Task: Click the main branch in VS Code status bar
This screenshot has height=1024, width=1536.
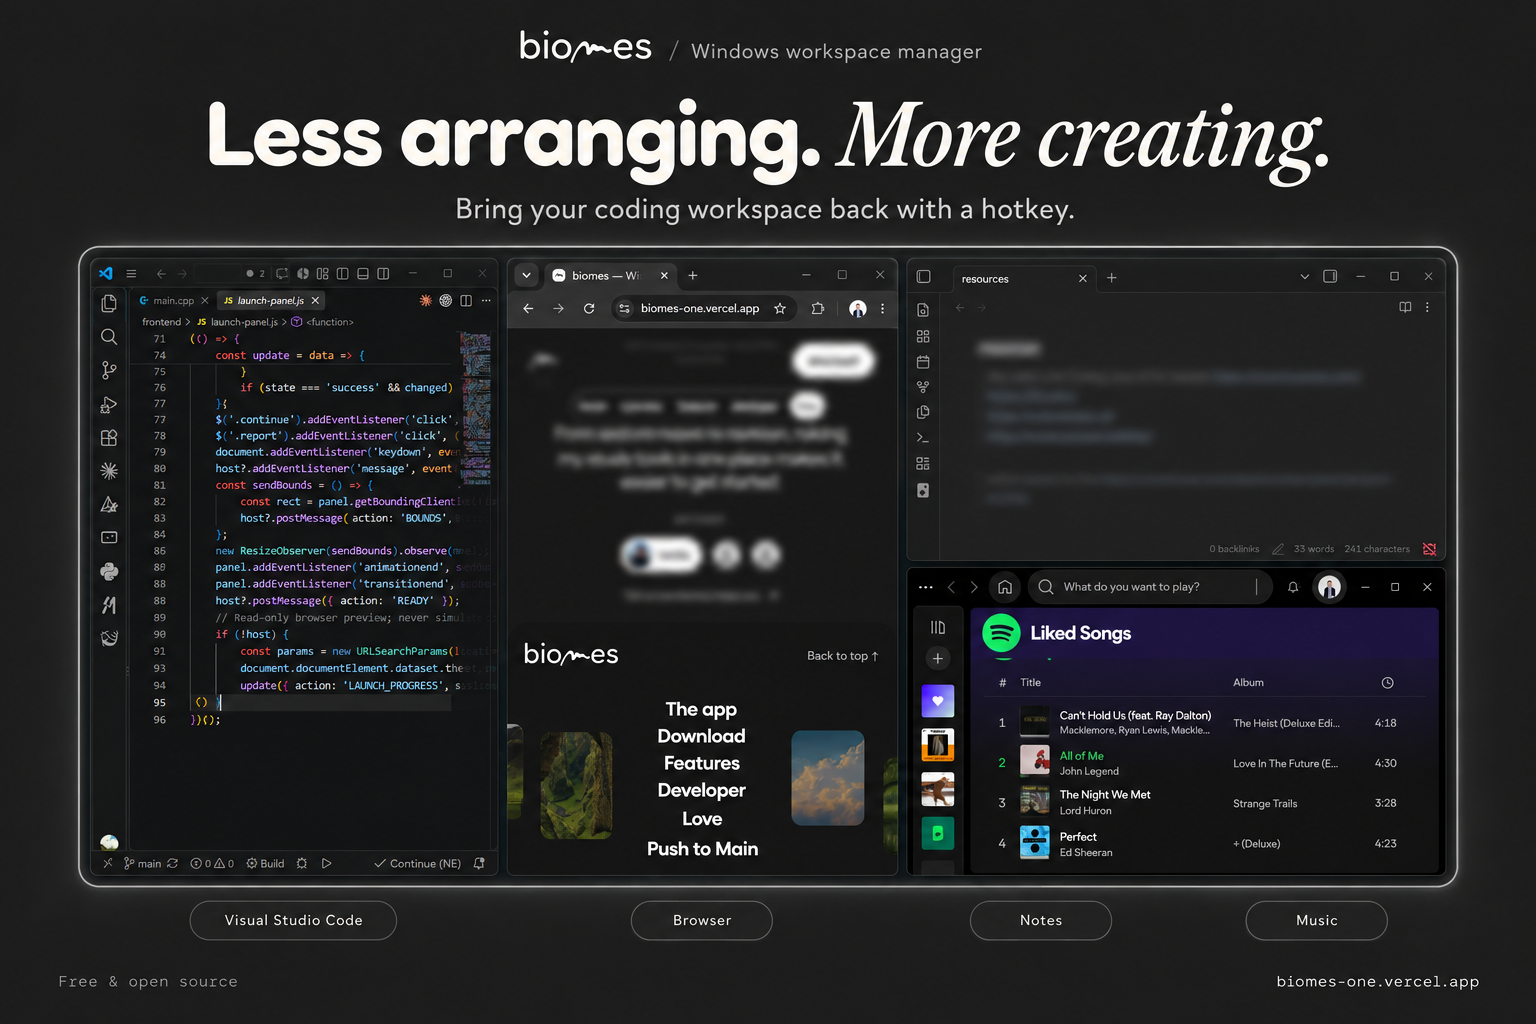Action: pyautogui.click(x=142, y=863)
